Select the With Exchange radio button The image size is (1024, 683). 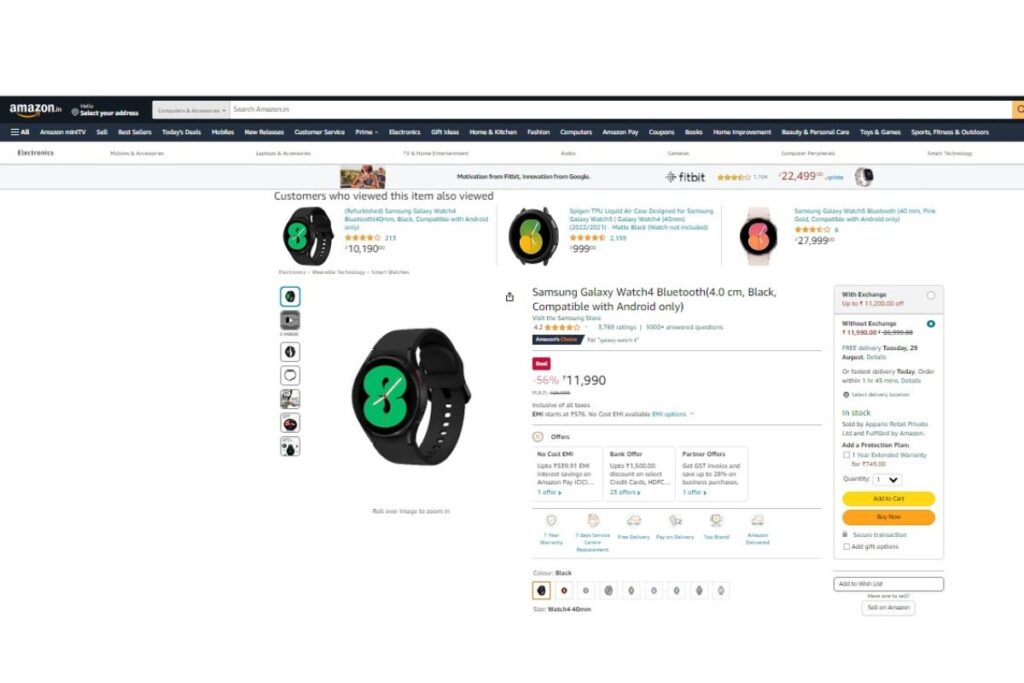coord(931,295)
